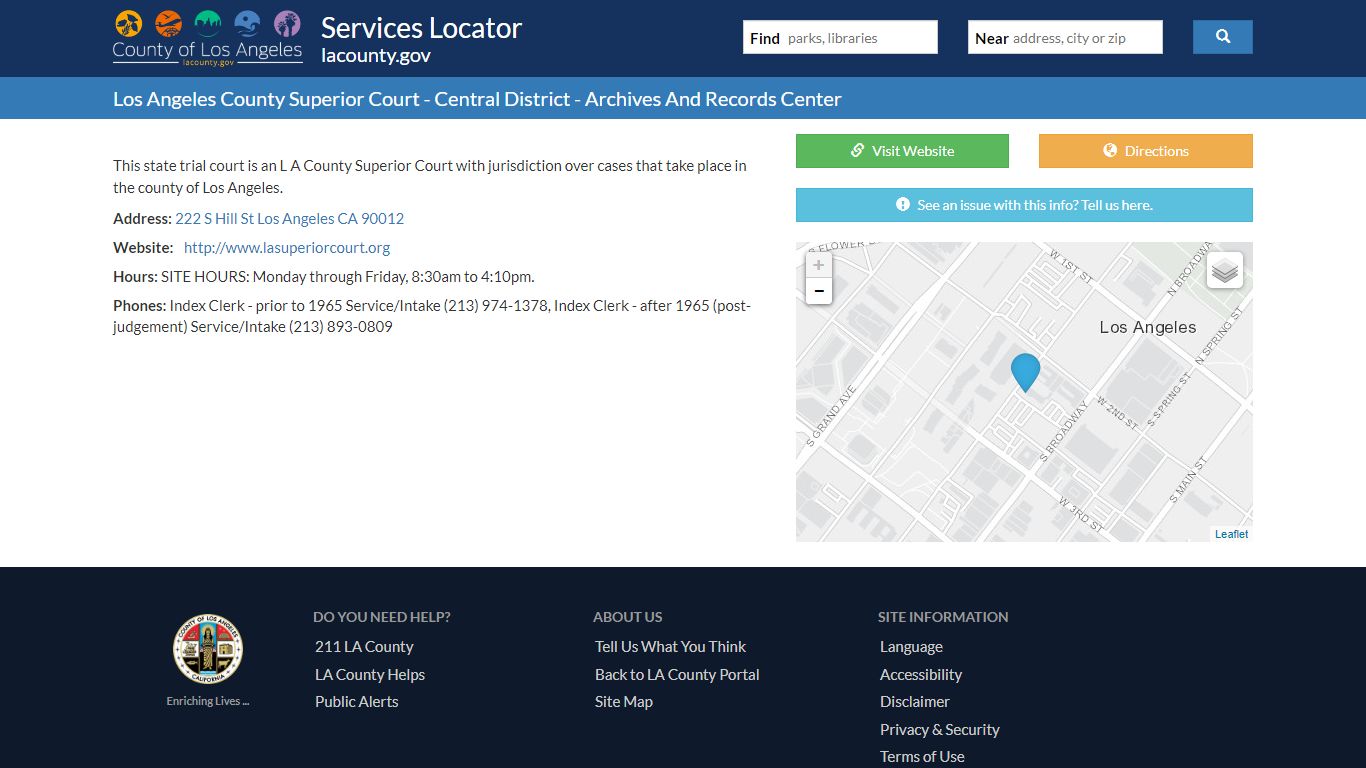Open the Site Map link
This screenshot has height=768, width=1366.
tap(624, 702)
